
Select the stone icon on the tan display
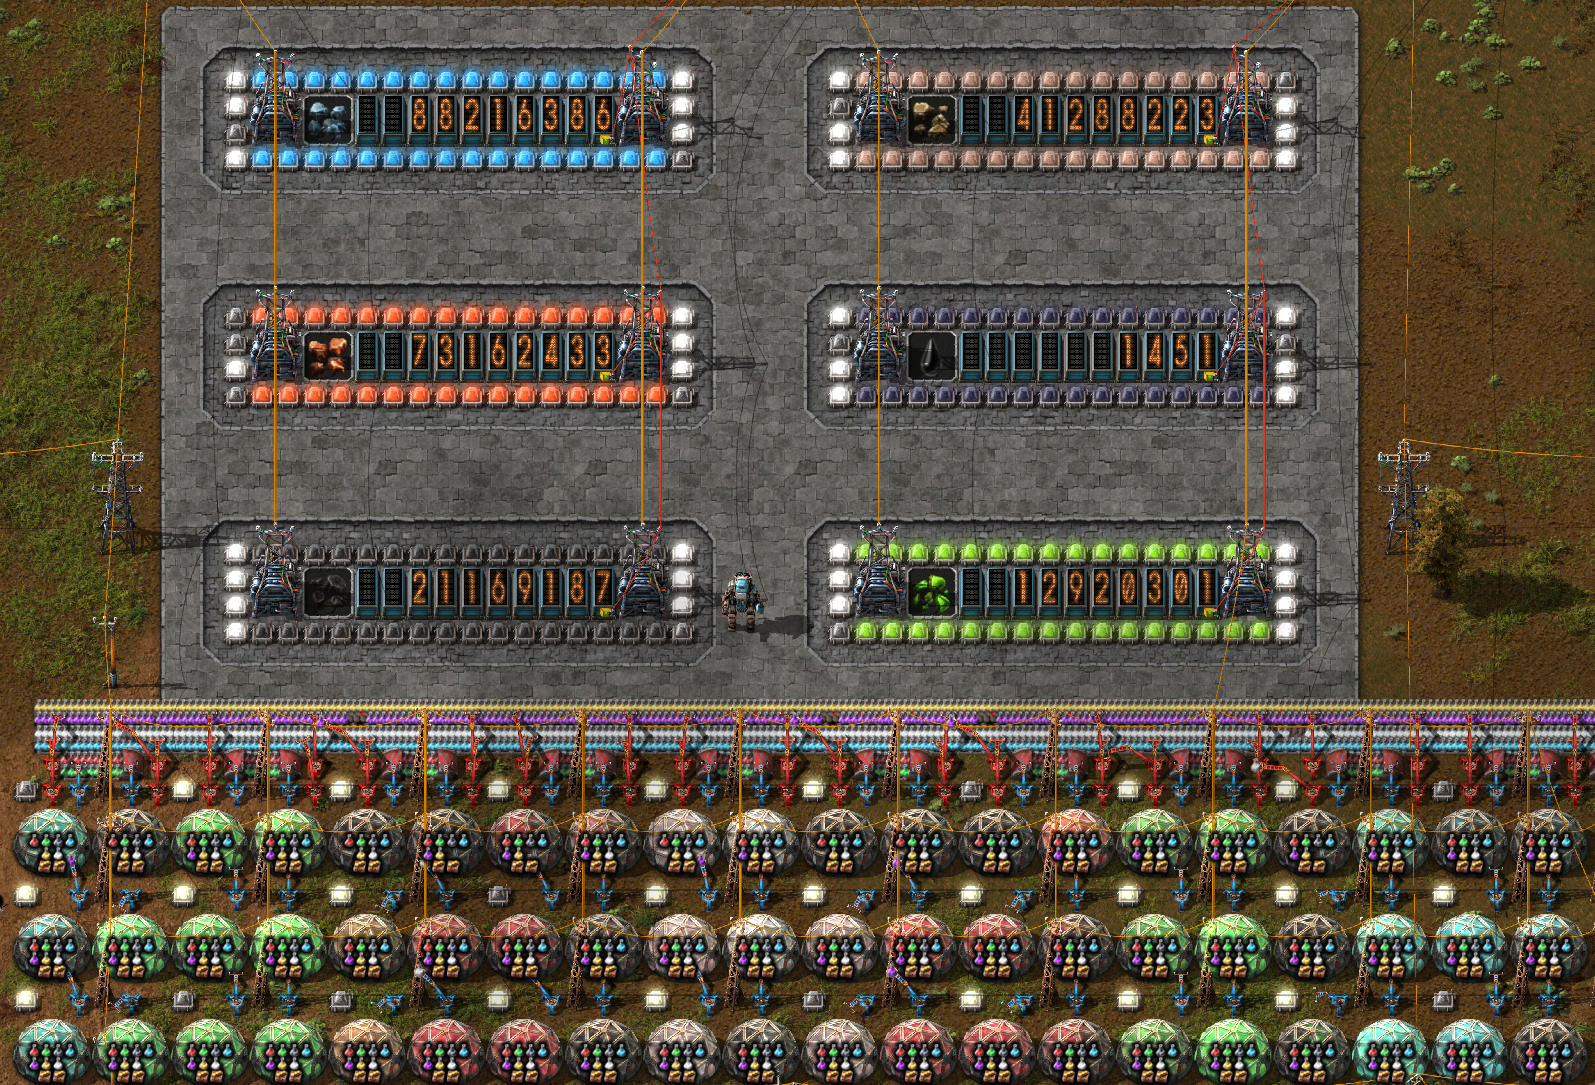coord(932,118)
